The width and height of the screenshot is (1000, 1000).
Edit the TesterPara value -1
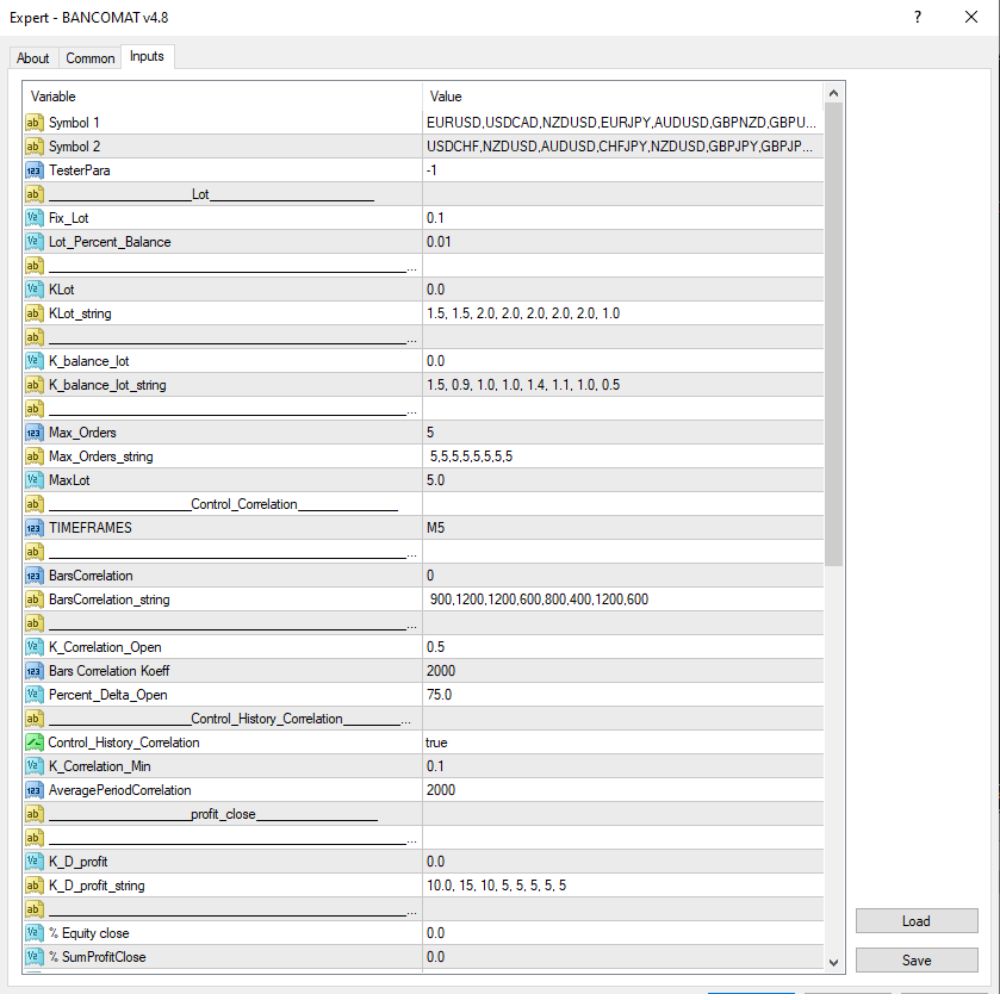622,170
